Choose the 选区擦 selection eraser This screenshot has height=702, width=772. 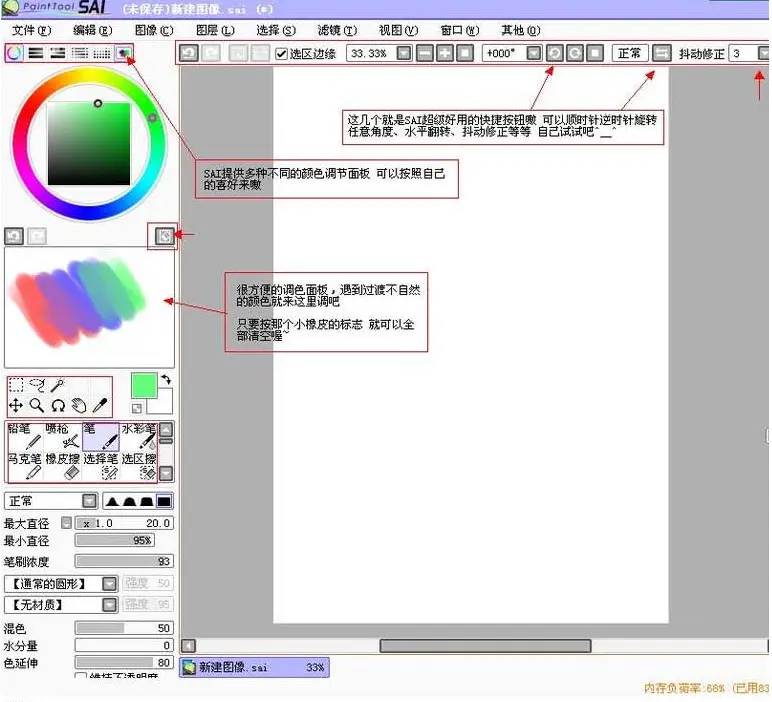[x=139, y=467]
